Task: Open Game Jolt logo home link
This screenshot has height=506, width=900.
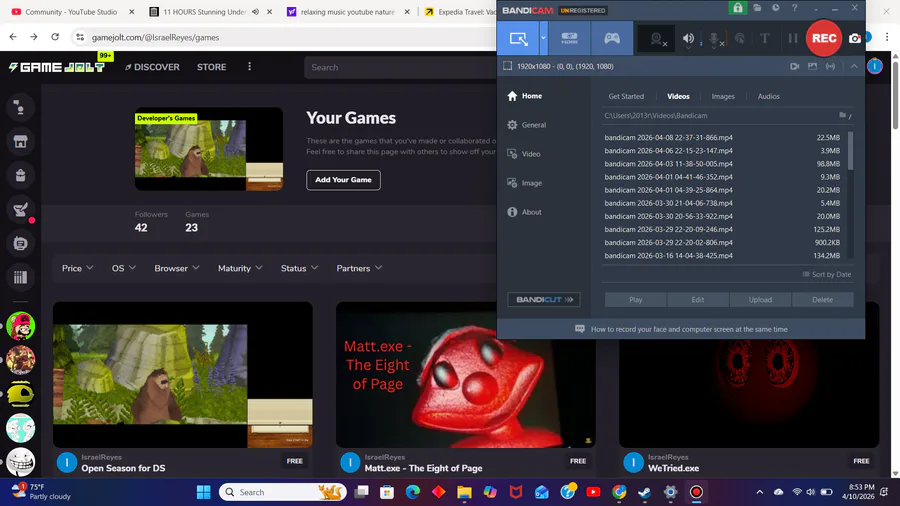Action: (57, 67)
